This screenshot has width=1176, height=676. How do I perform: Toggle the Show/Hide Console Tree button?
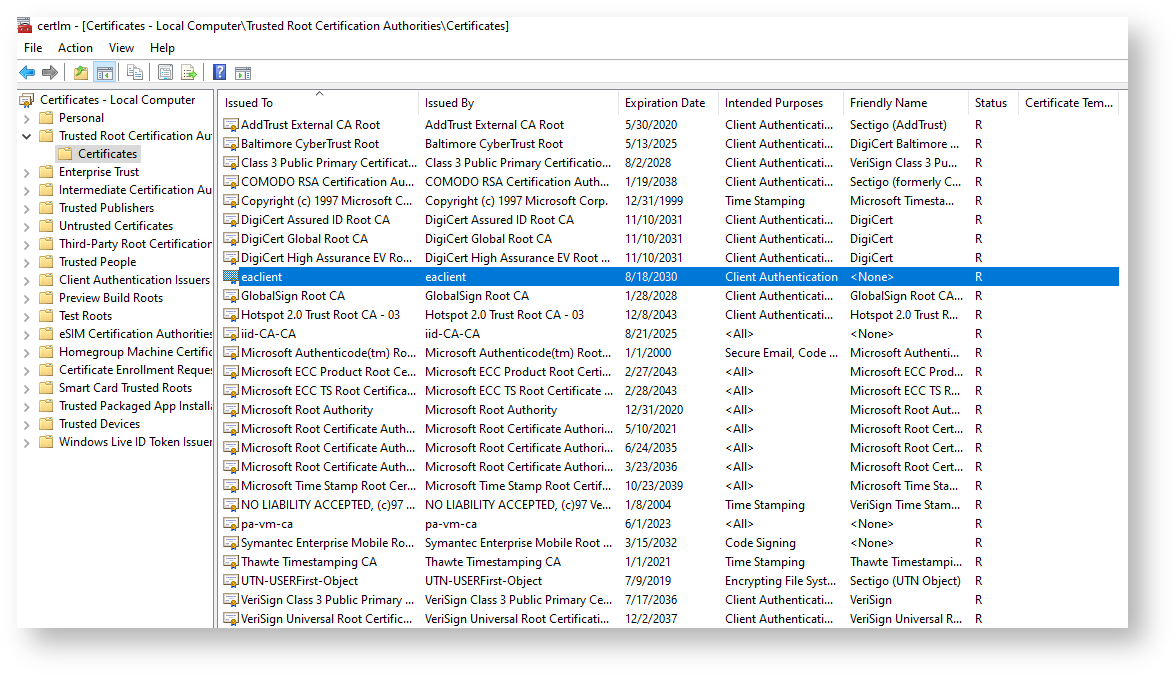(x=104, y=72)
